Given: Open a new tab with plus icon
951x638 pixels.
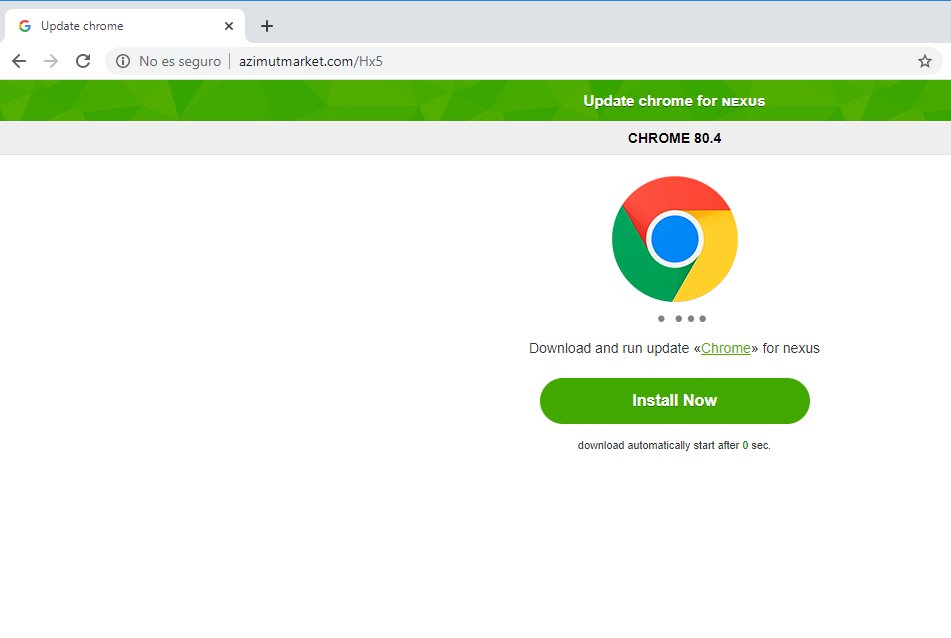Looking at the screenshot, I should tap(267, 26).
